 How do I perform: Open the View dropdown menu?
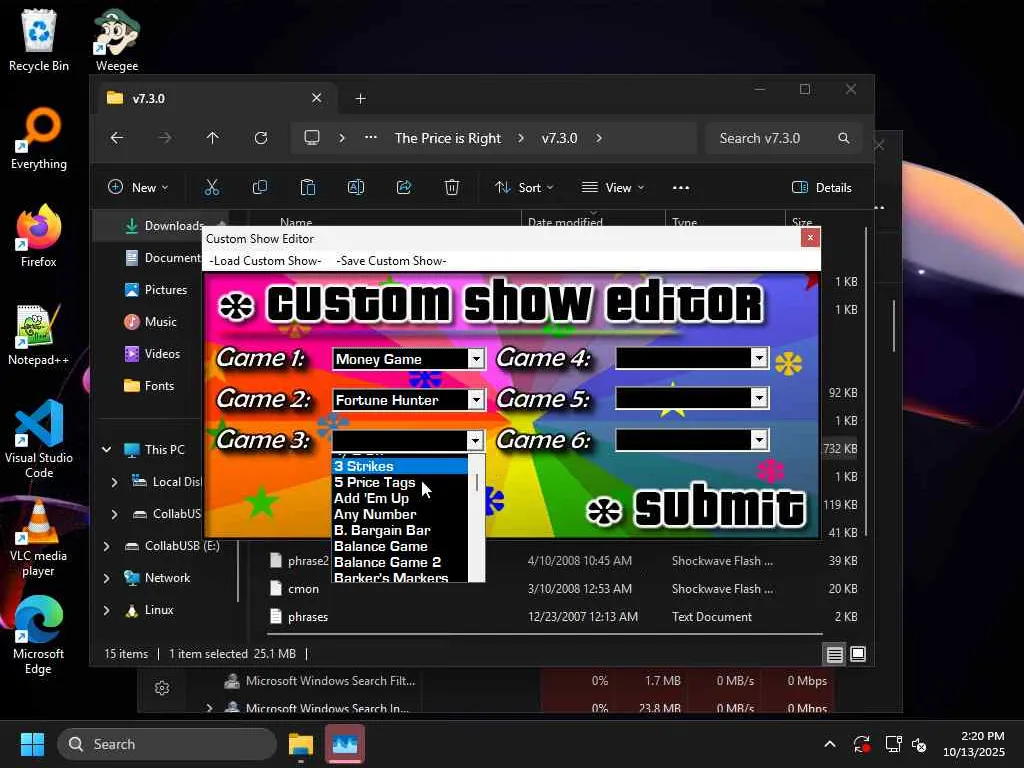pos(613,187)
